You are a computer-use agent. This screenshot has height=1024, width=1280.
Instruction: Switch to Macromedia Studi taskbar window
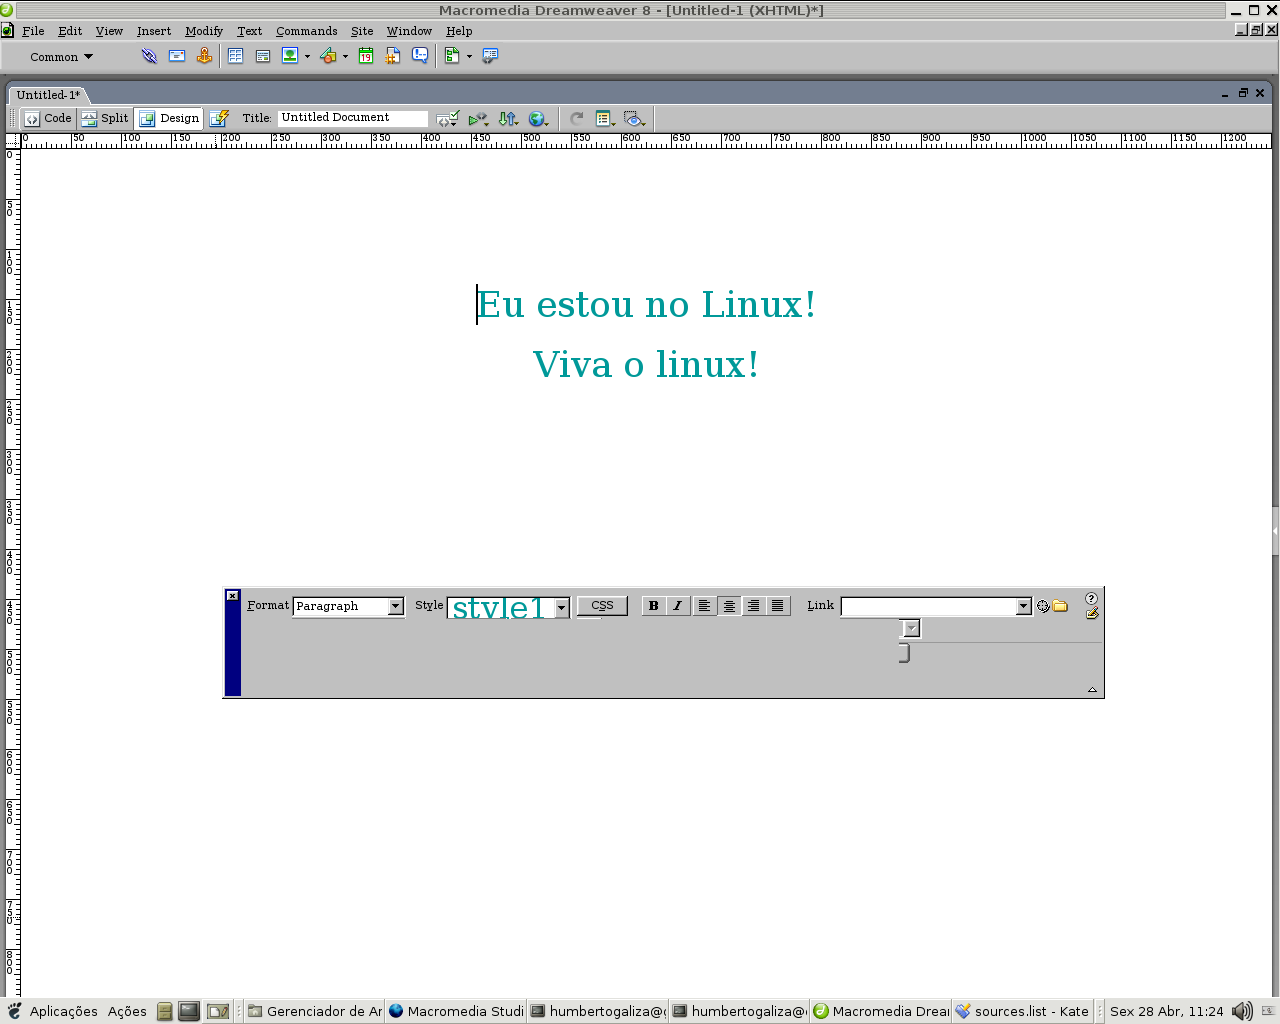click(x=456, y=1011)
